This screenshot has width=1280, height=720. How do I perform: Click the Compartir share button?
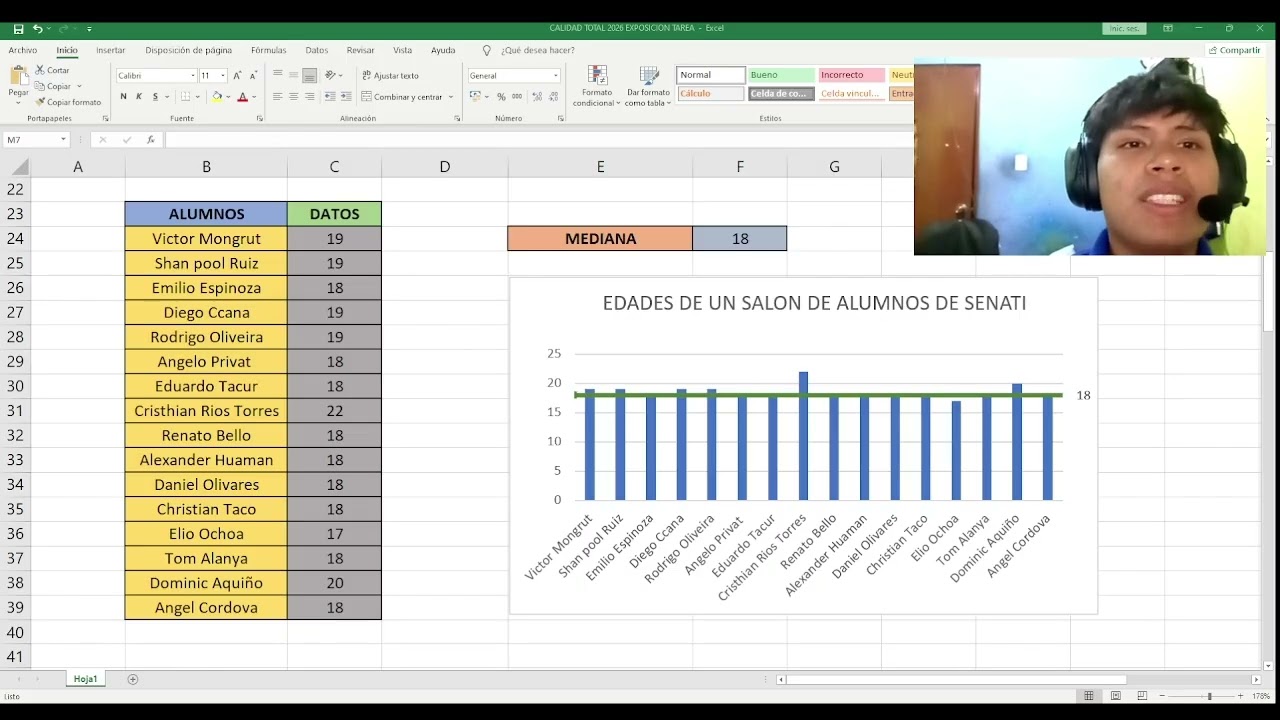[x=1235, y=50]
